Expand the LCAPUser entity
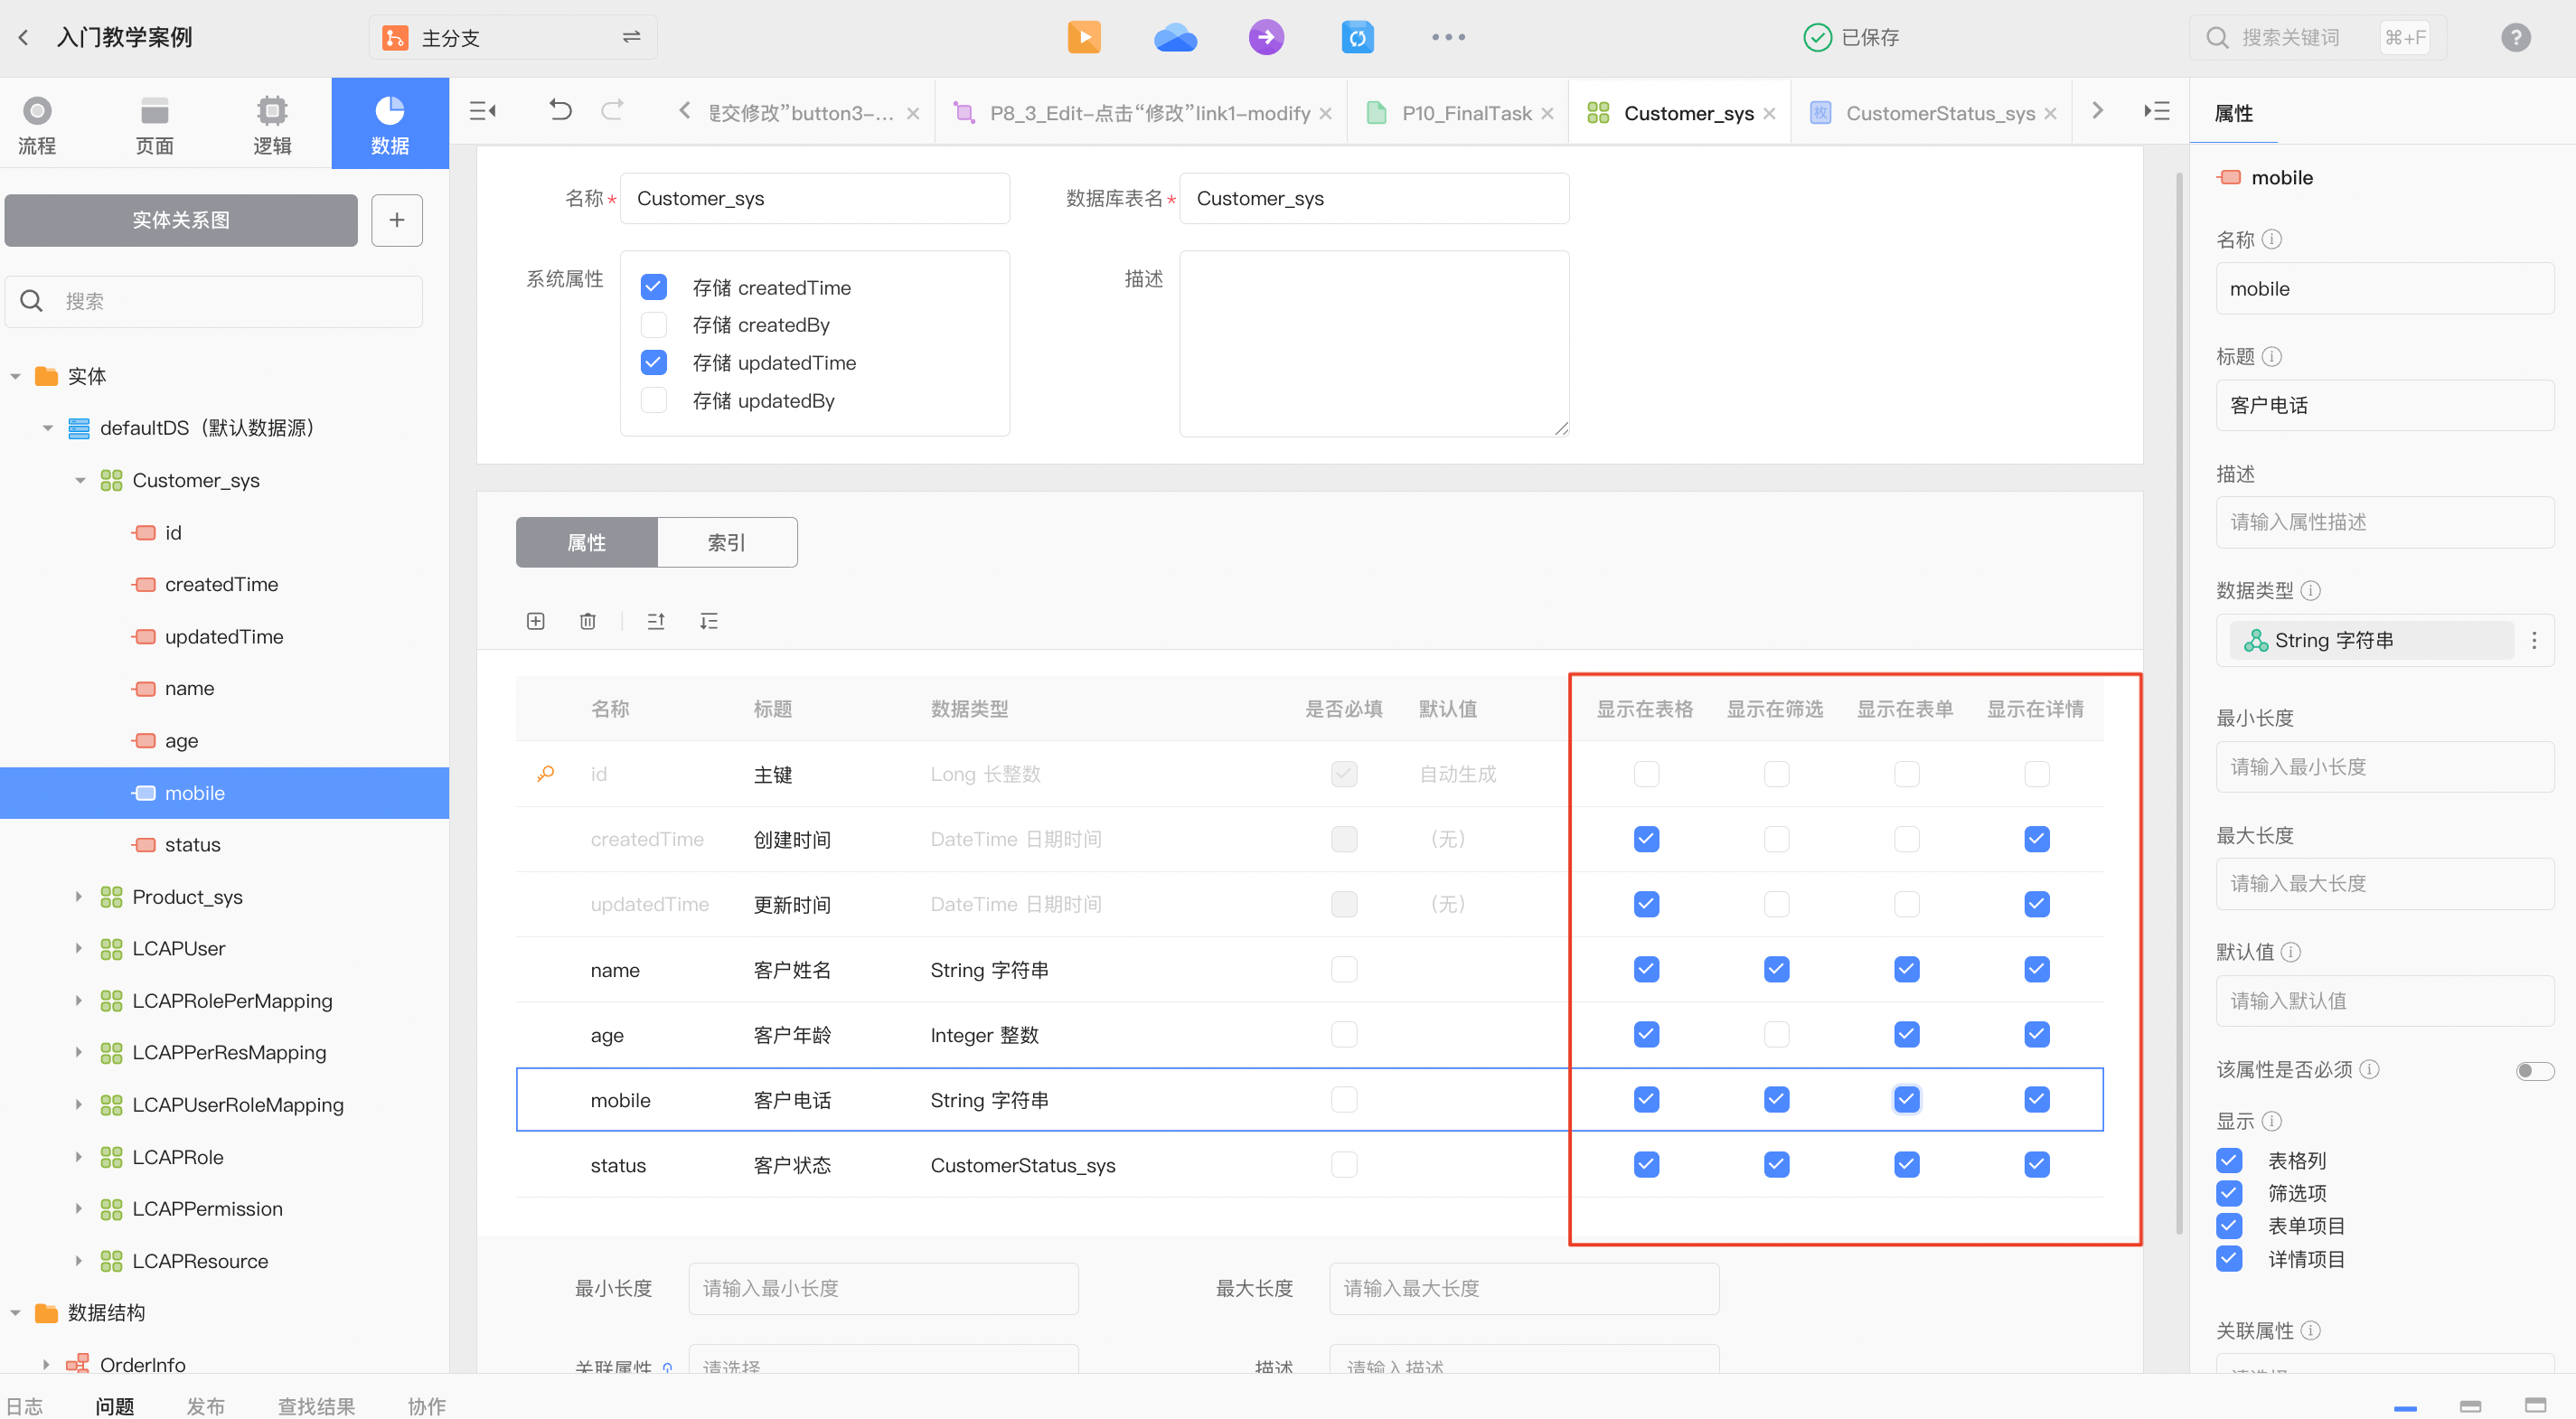The width and height of the screenshot is (2576, 1419). coord(78,949)
